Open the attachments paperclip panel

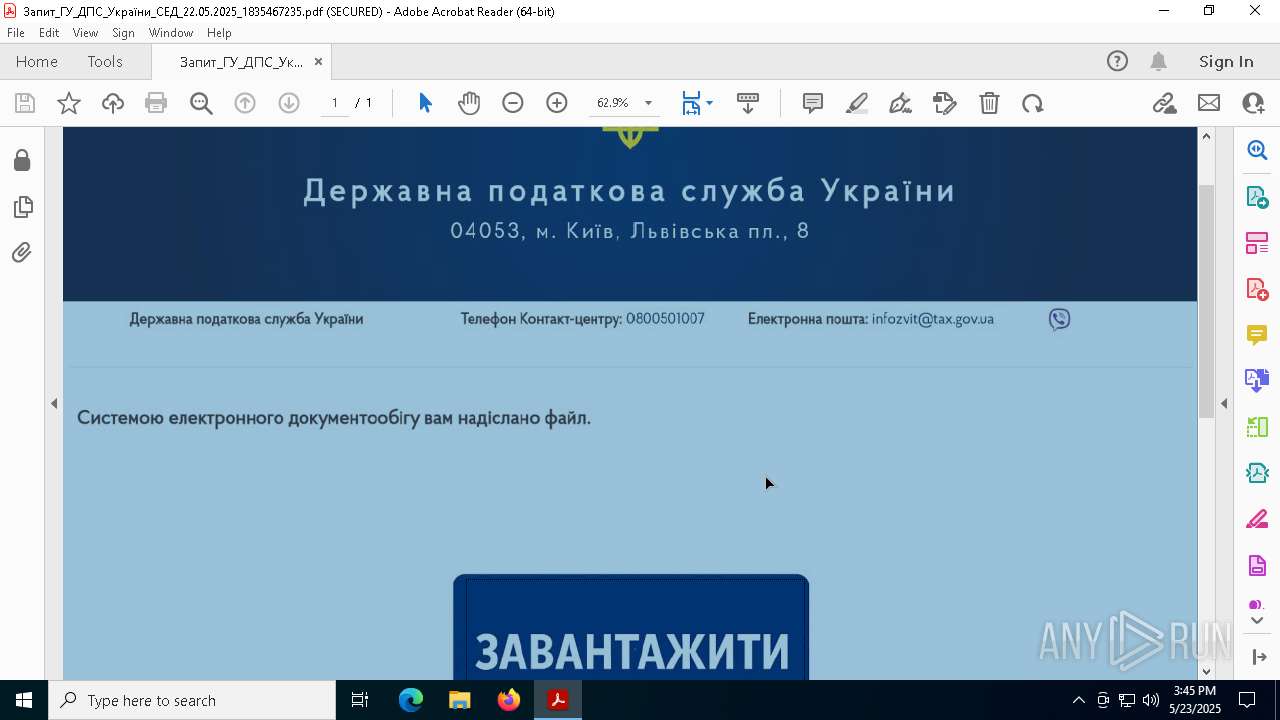point(22,252)
